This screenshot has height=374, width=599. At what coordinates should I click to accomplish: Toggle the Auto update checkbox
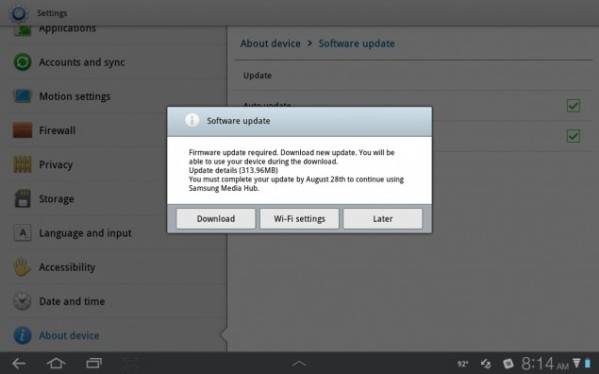click(x=573, y=106)
